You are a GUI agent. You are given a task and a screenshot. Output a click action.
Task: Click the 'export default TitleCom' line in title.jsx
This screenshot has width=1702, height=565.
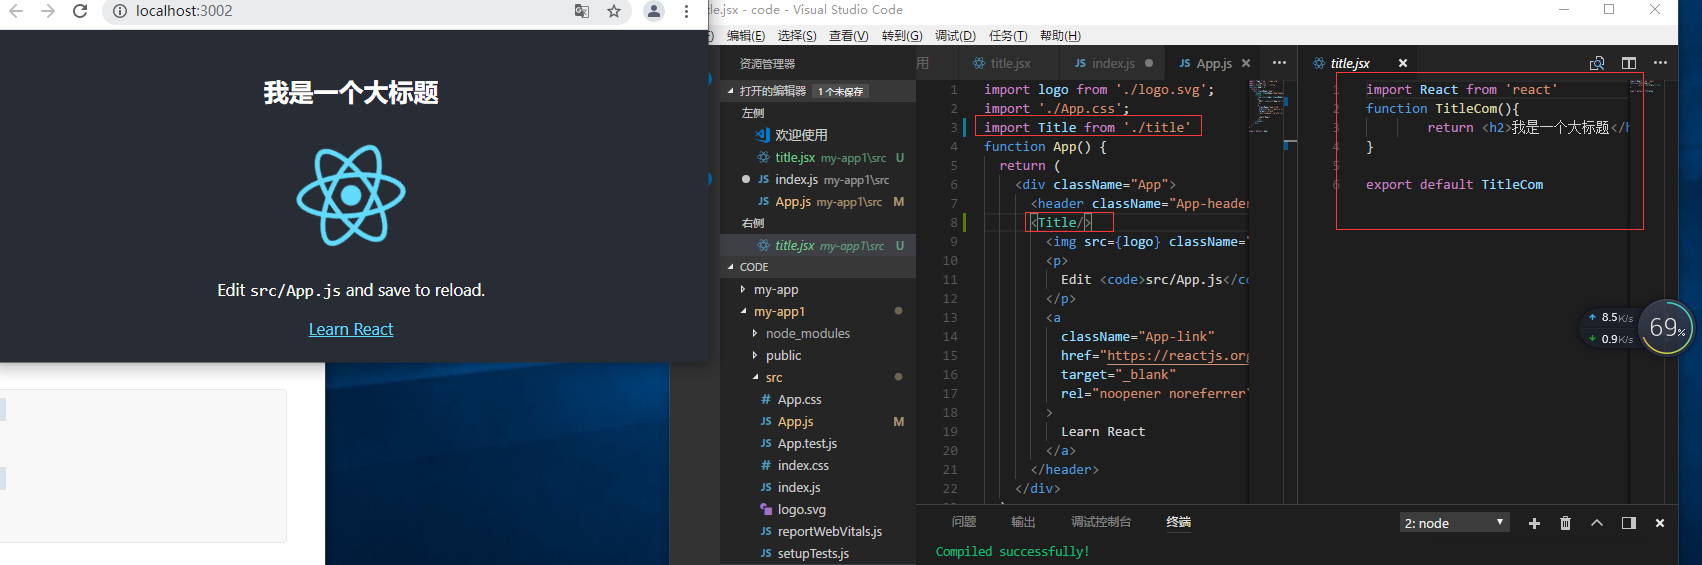coord(1454,185)
